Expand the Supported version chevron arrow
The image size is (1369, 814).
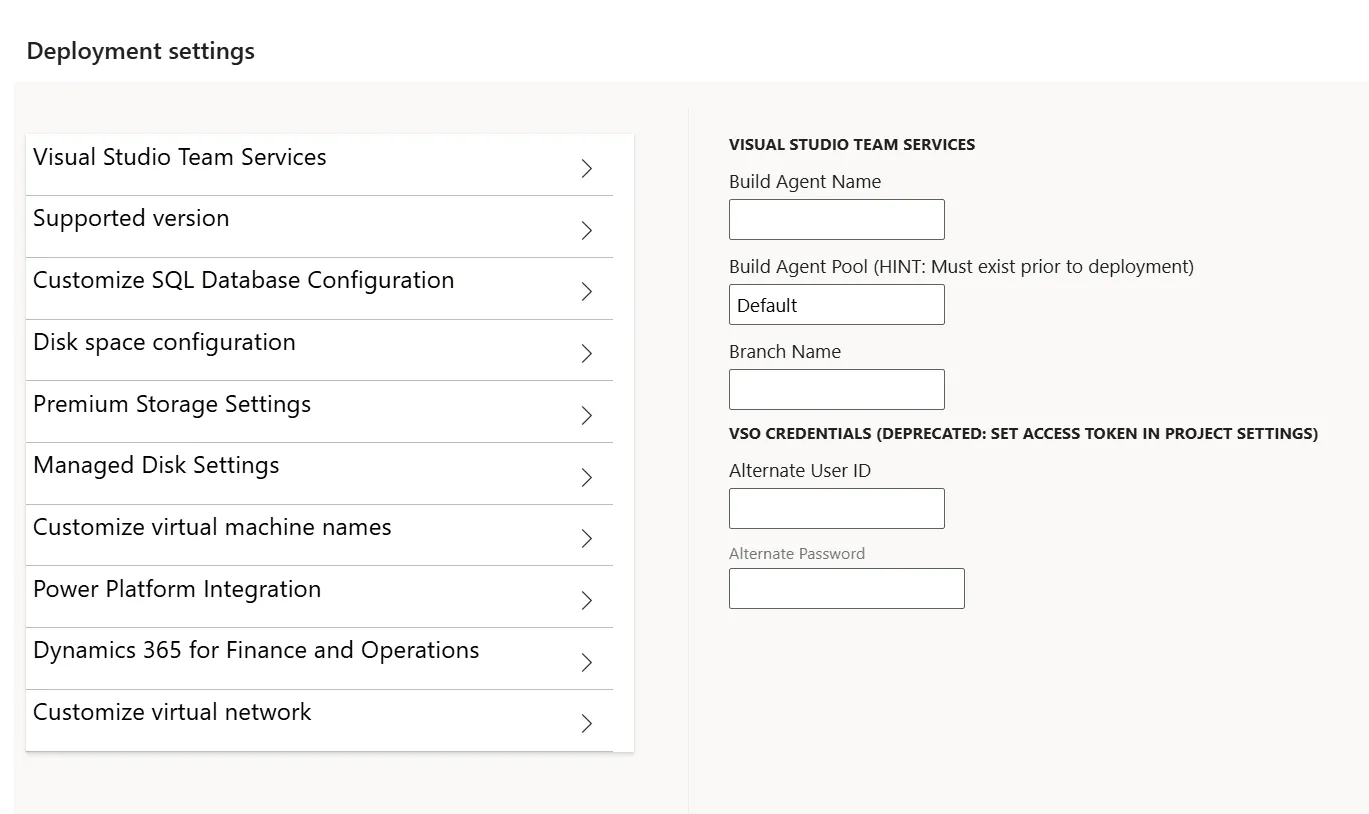[587, 231]
